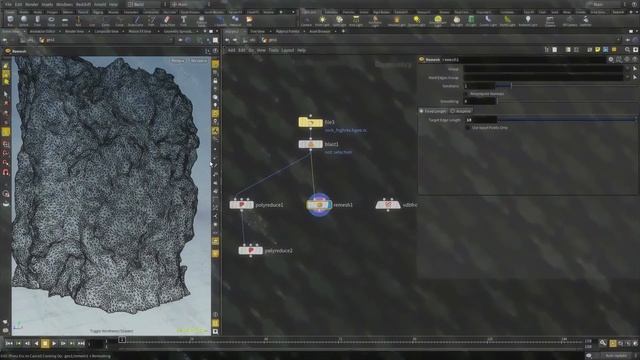This screenshot has width=640, height=360.
Task: Click the network editor search icon
Action: pyautogui.click(x=627, y=50)
